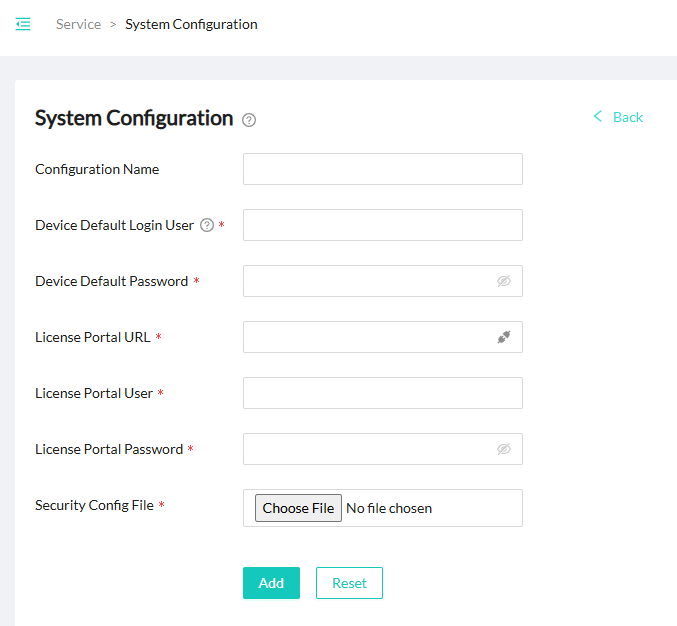The image size is (677, 626).
Task: Click the Security Config File label
Action: pos(94,505)
